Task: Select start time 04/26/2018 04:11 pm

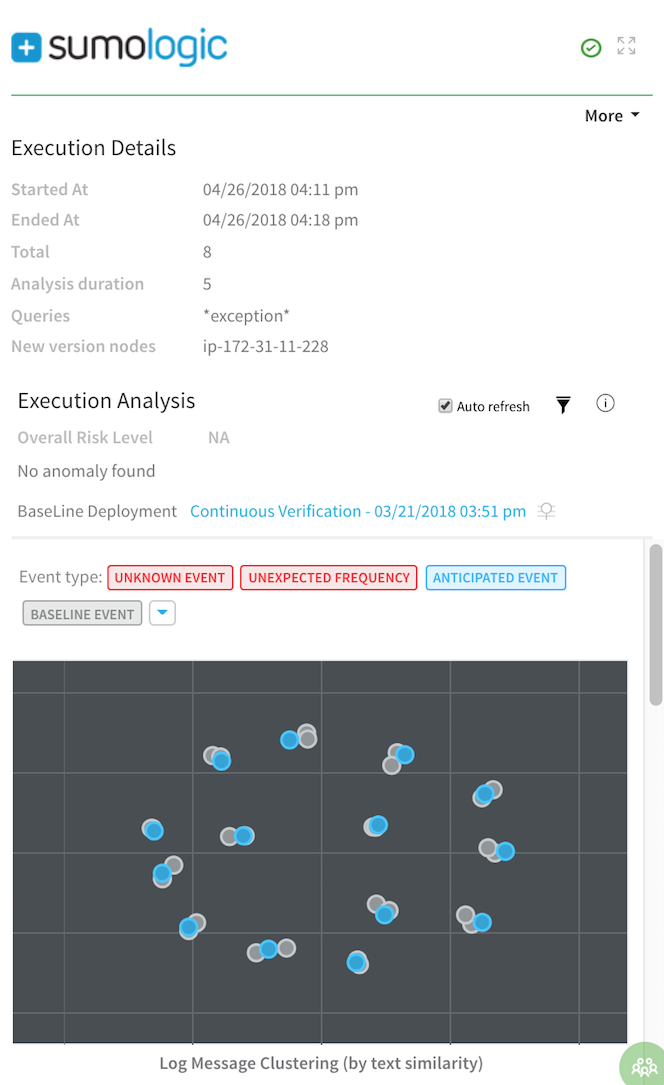Action: 280,190
